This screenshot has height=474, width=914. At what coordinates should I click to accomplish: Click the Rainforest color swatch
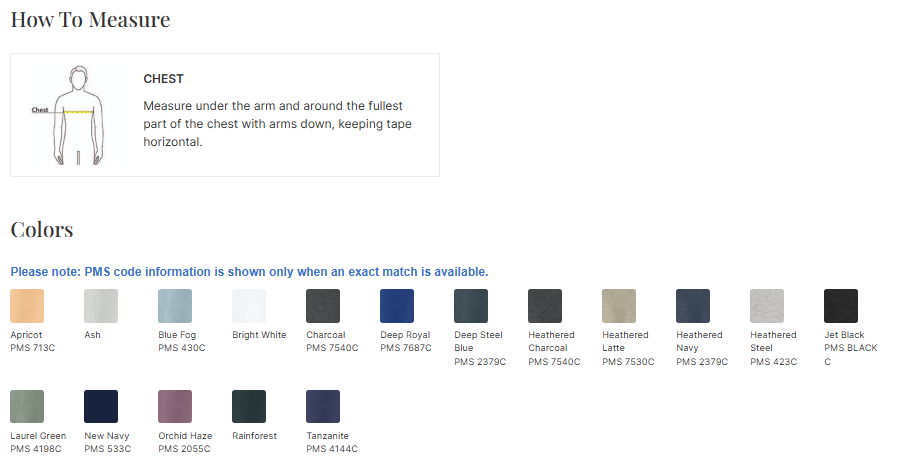tap(249, 407)
